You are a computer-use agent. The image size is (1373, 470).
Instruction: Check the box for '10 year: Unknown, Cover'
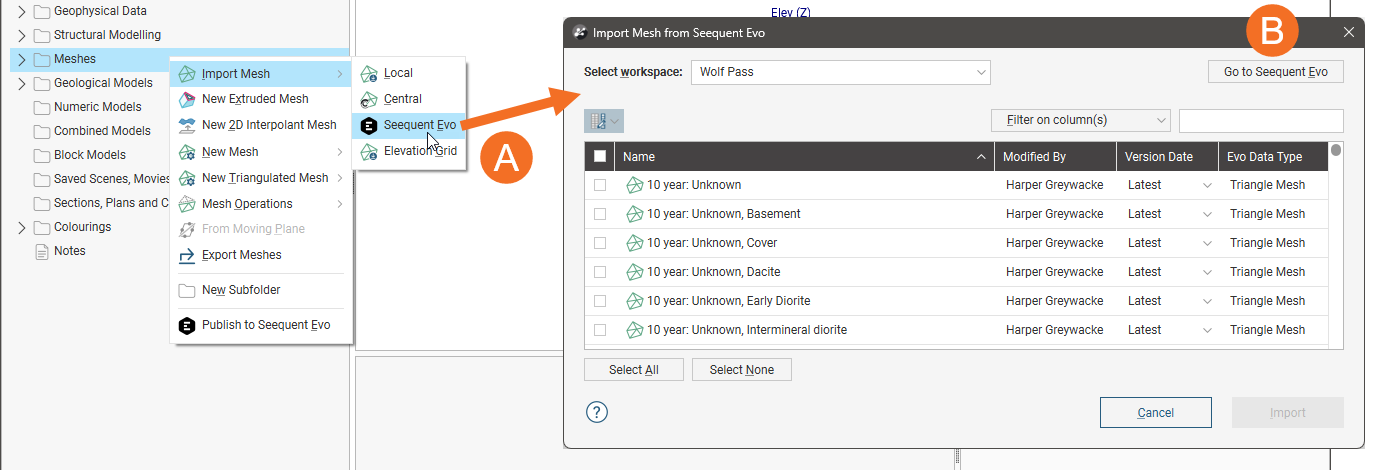[x=600, y=243]
